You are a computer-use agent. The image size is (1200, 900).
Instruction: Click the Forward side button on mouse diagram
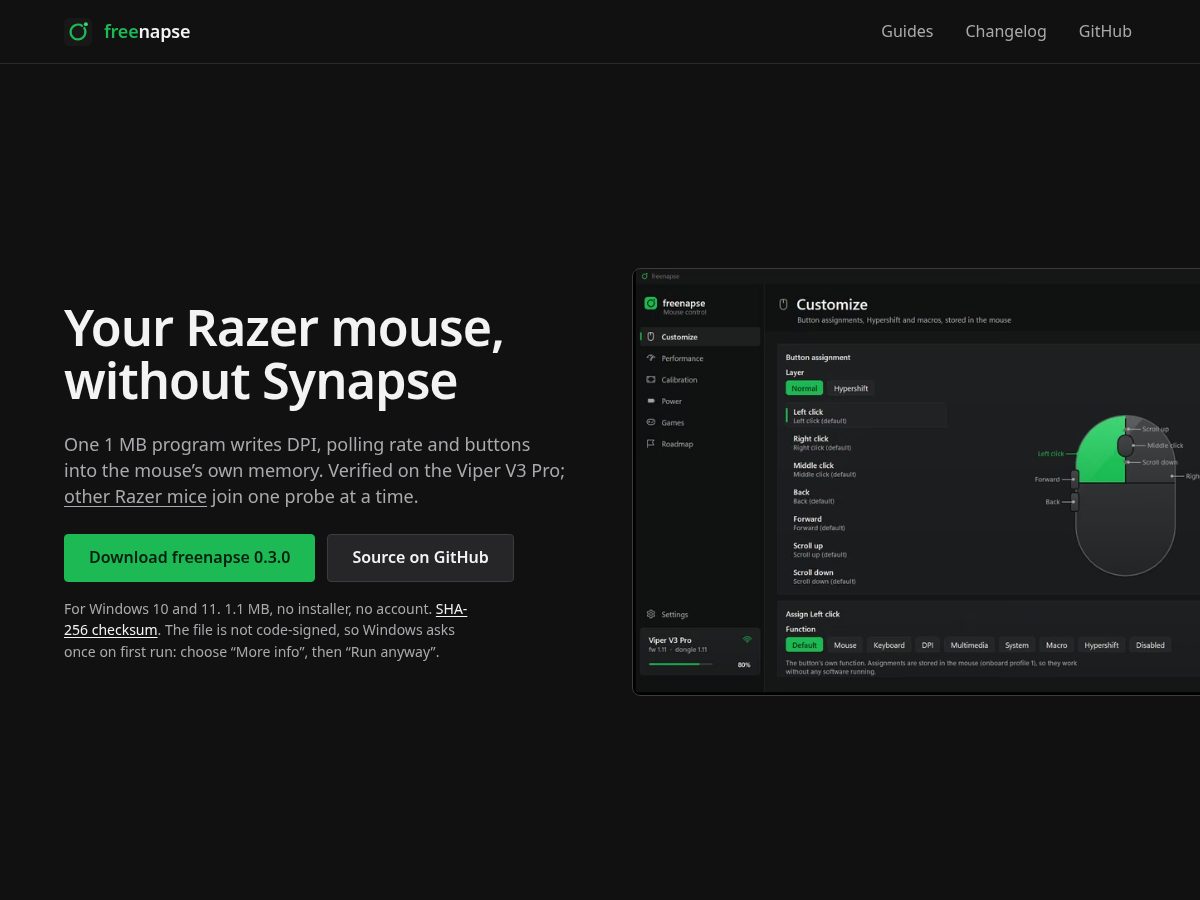(1075, 479)
